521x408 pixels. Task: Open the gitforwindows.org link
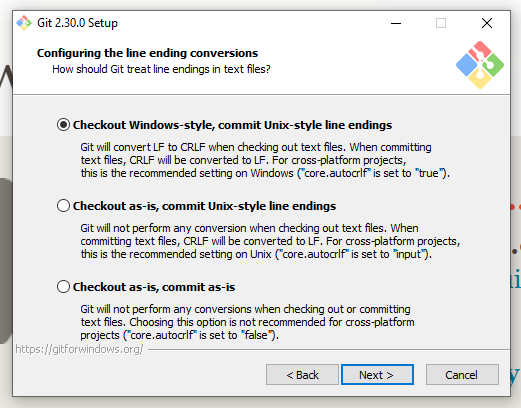[79, 349]
